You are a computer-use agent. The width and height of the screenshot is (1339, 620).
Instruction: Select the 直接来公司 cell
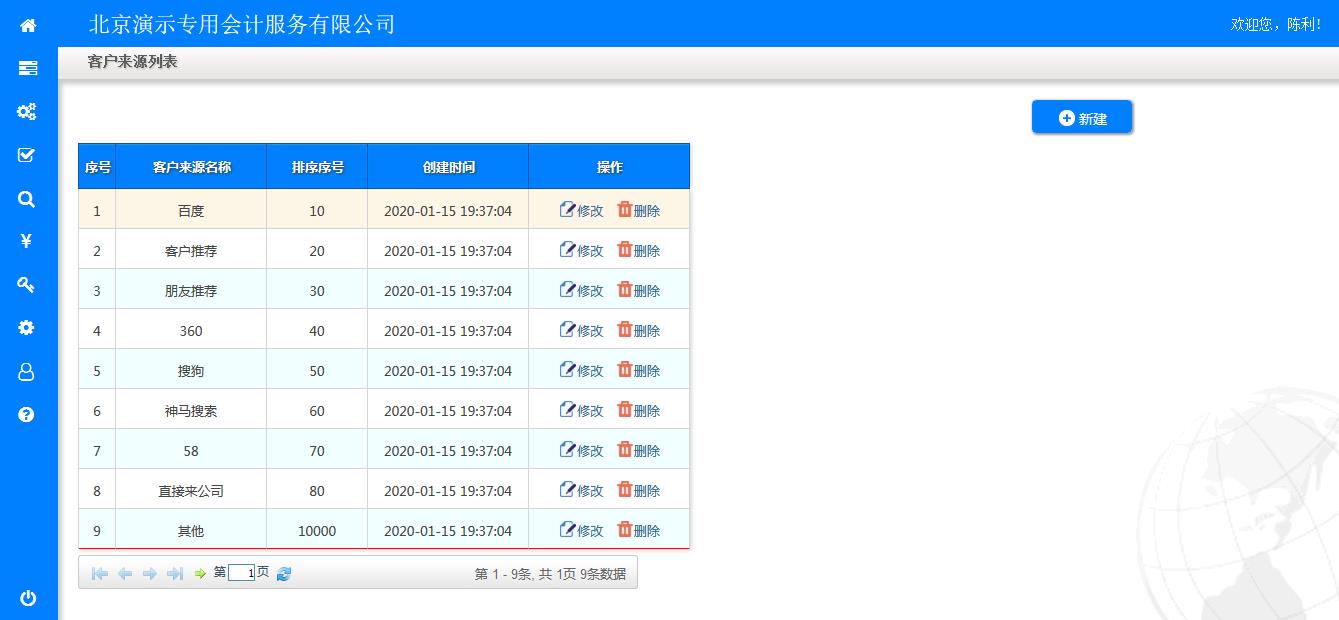click(191, 490)
